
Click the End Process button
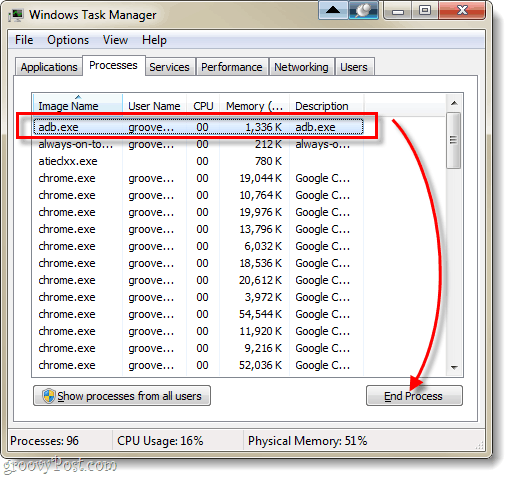414,396
